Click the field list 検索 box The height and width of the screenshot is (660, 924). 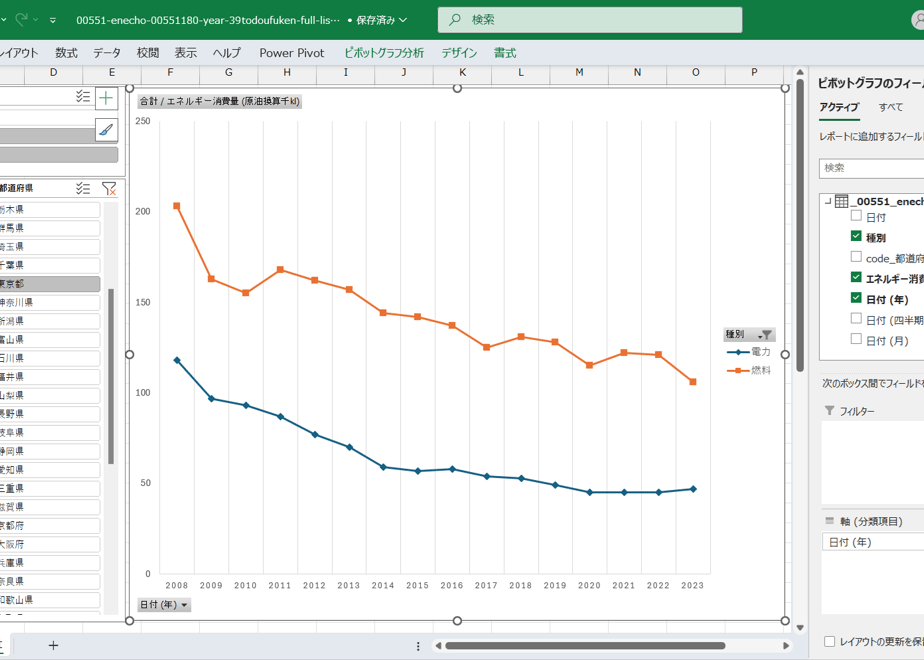pos(872,168)
